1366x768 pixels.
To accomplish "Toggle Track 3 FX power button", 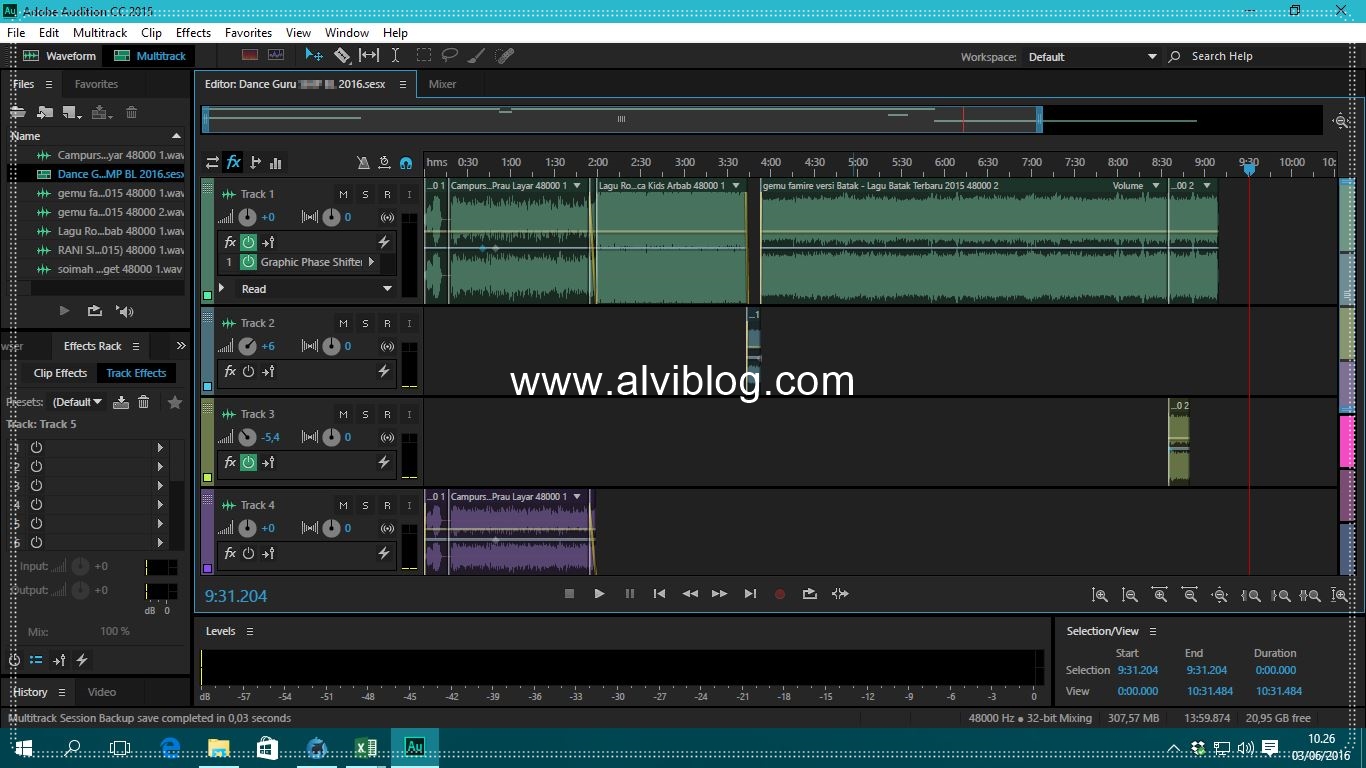I will coord(248,462).
